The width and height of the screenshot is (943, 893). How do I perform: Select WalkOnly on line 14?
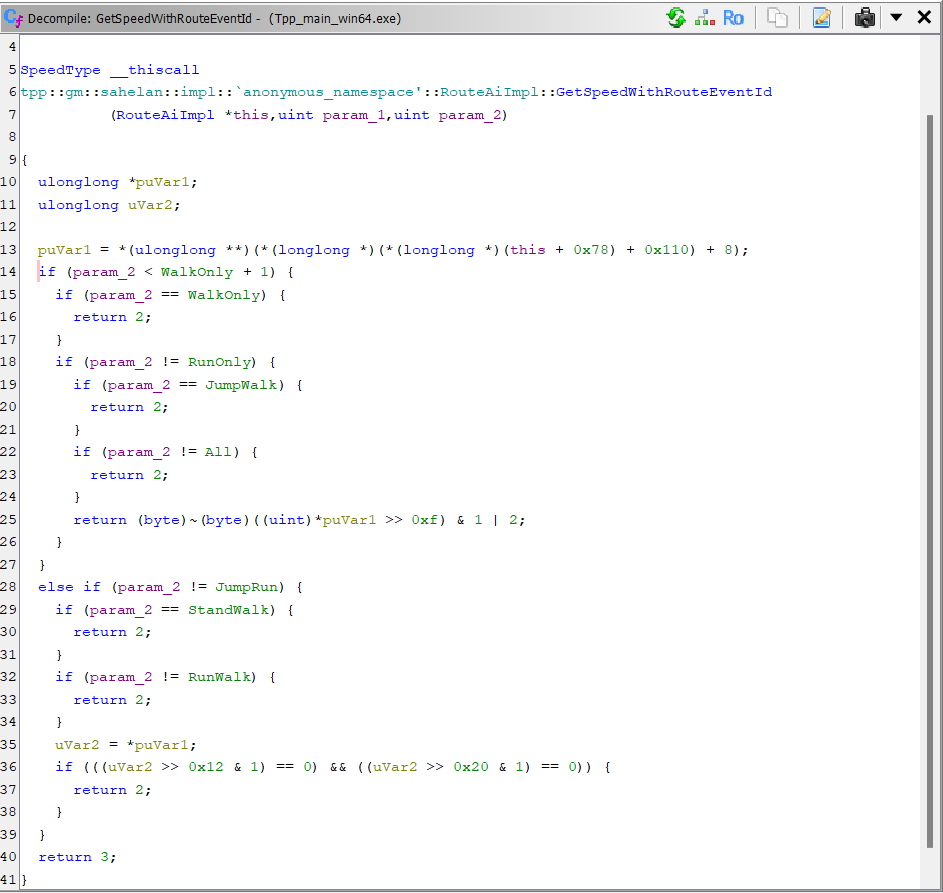click(x=197, y=272)
